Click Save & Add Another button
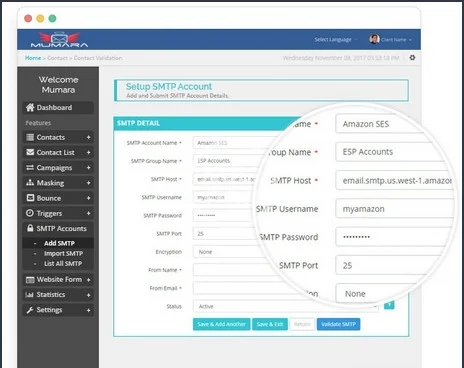464x368 pixels. (x=221, y=324)
